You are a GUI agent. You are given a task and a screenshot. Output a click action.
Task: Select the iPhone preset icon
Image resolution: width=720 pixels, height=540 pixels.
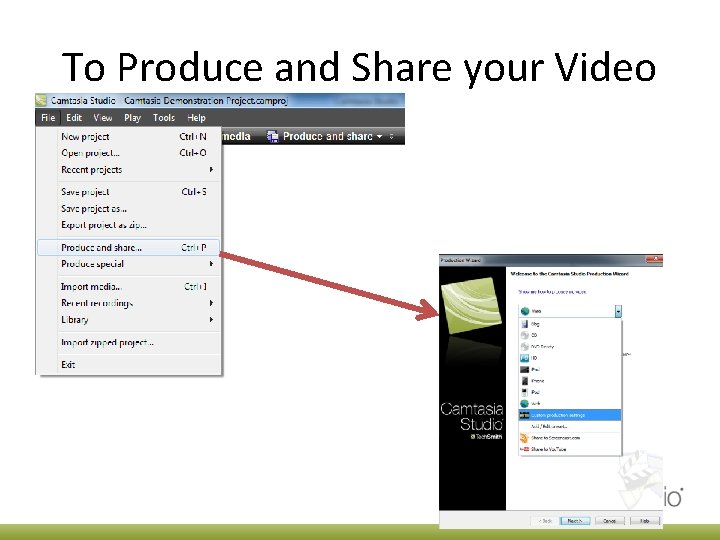(x=524, y=381)
